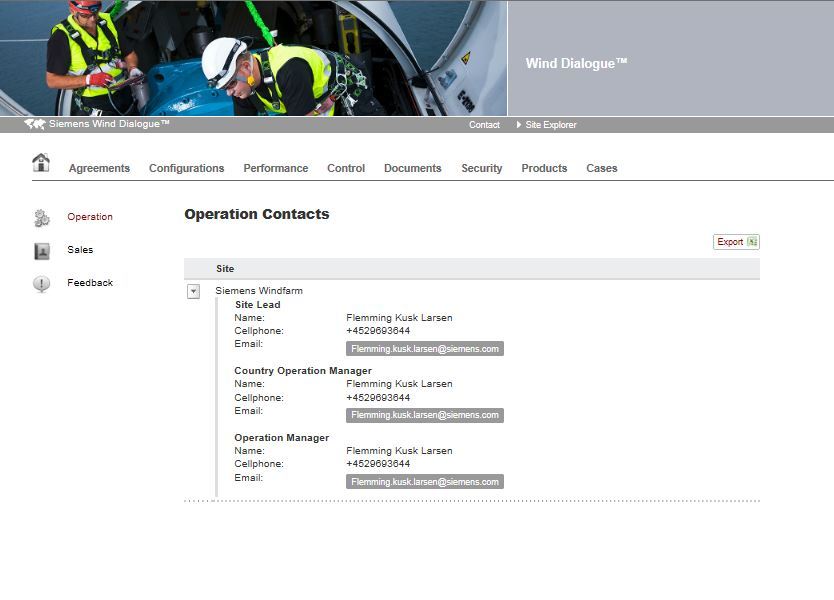Click the Operation gears icon in sidebar
The image size is (834, 600).
click(x=41, y=218)
